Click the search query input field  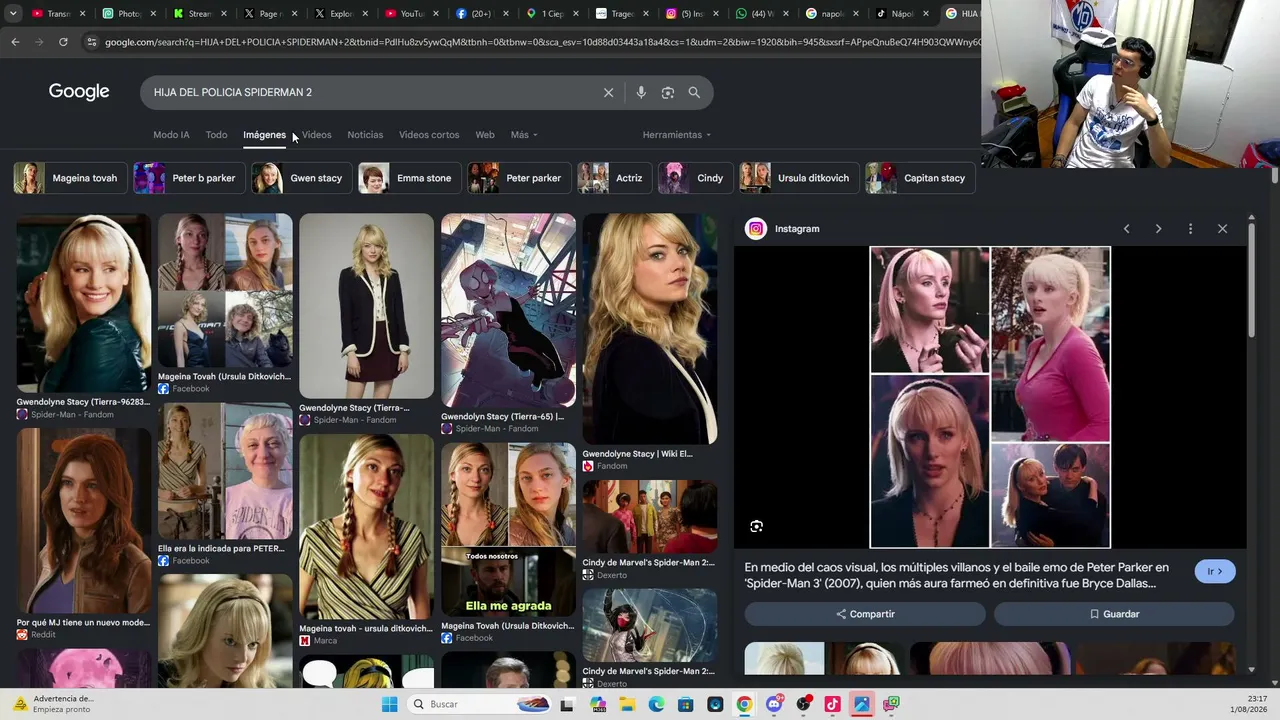pyautogui.click(x=370, y=92)
